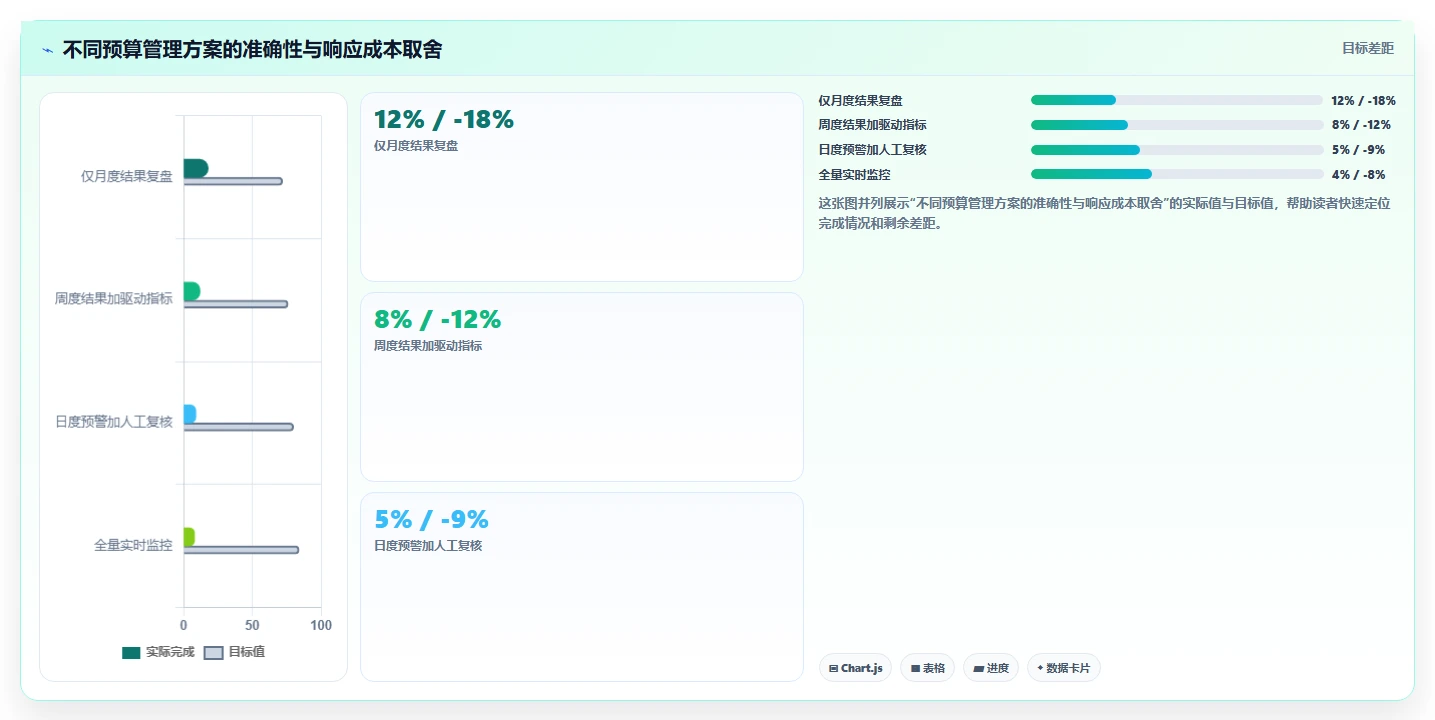Click the 5% / -9% card value

pos(431,520)
